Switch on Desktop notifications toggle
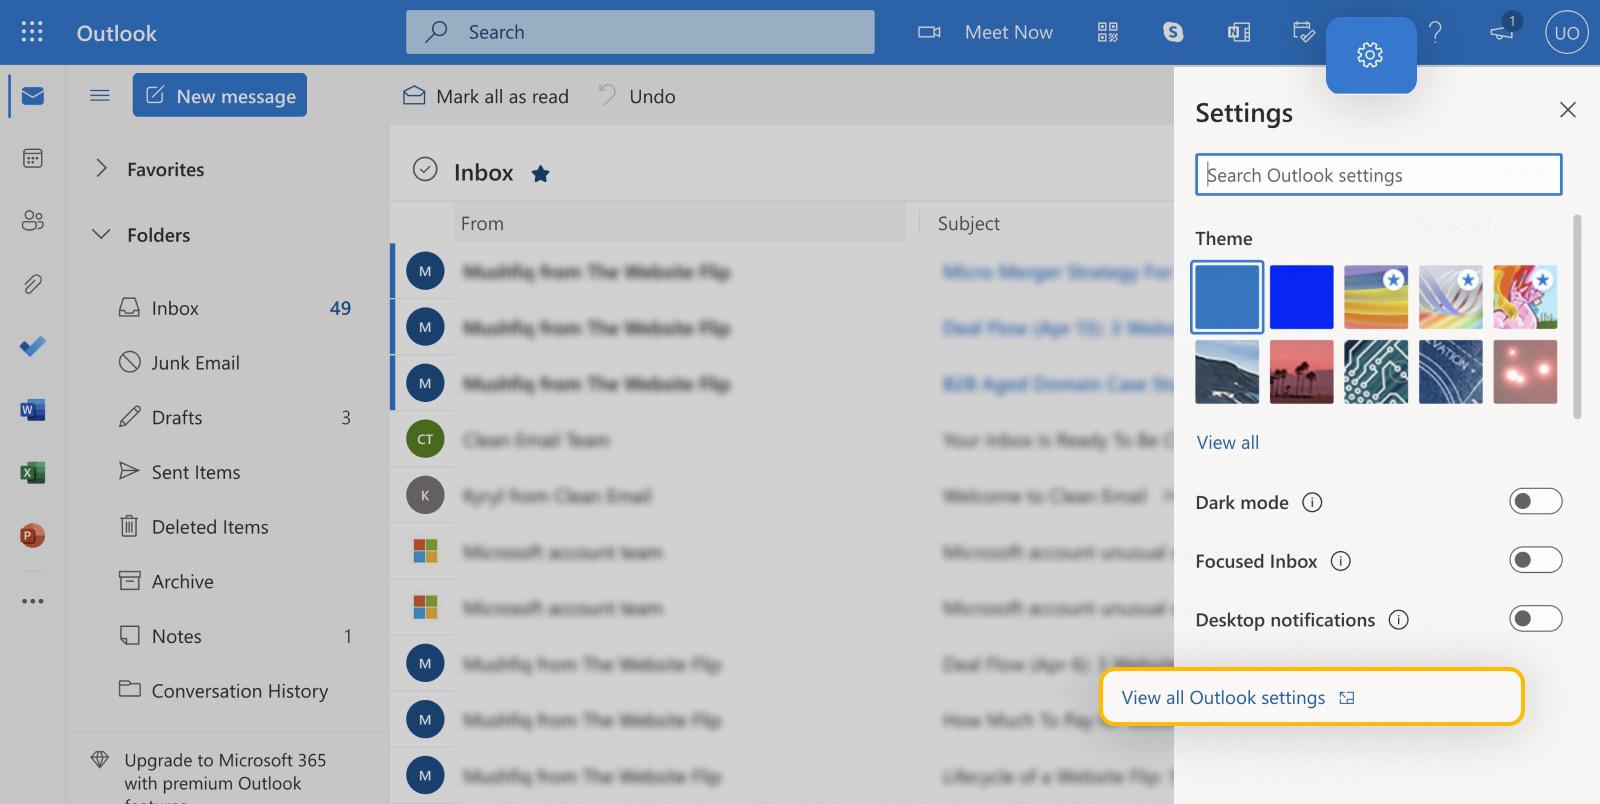Viewport: 1600px width, 804px height. [x=1535, y=619]
